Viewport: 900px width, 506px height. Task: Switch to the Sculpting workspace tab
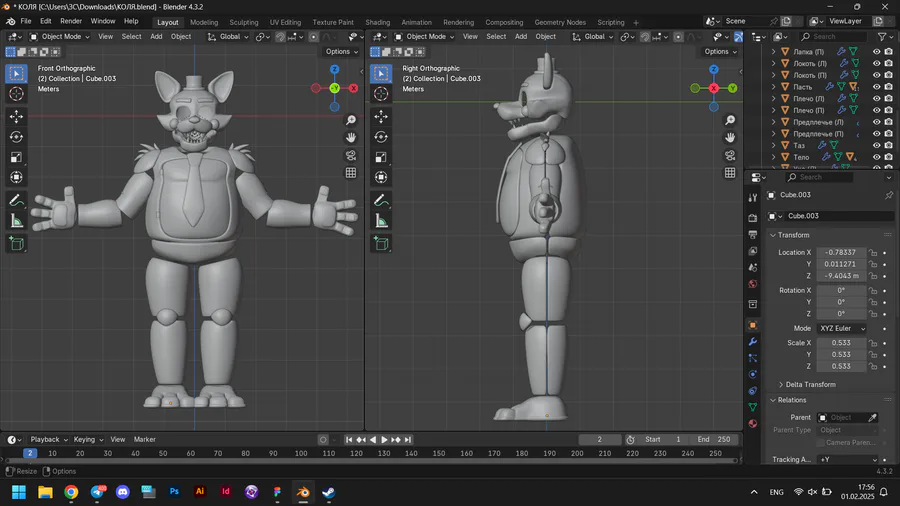244,22
